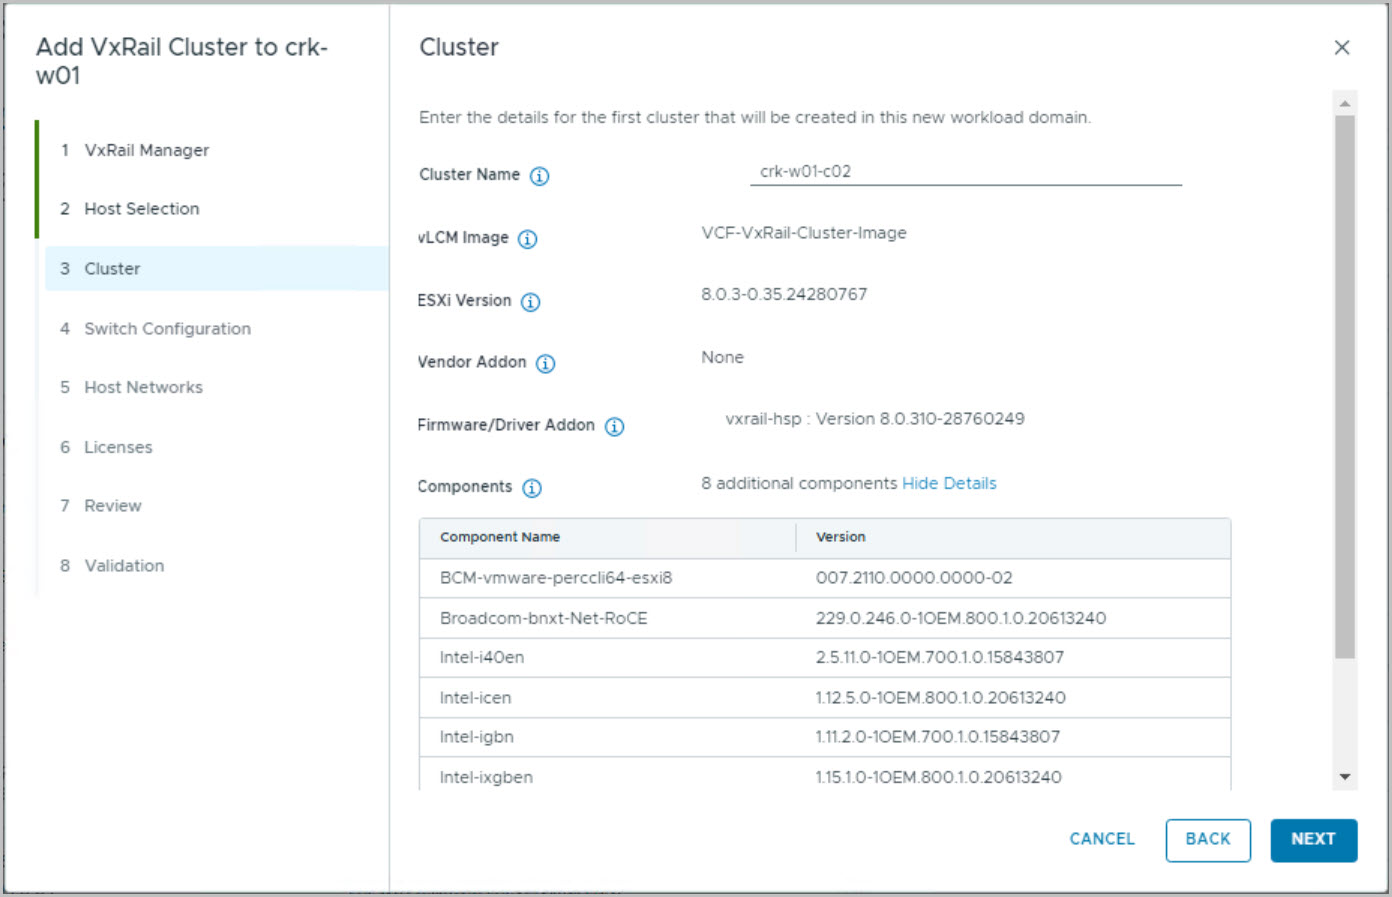Click the vLCM Image info icon
The width and height of the screenshot is (1392, 897).
coord(527,239)
